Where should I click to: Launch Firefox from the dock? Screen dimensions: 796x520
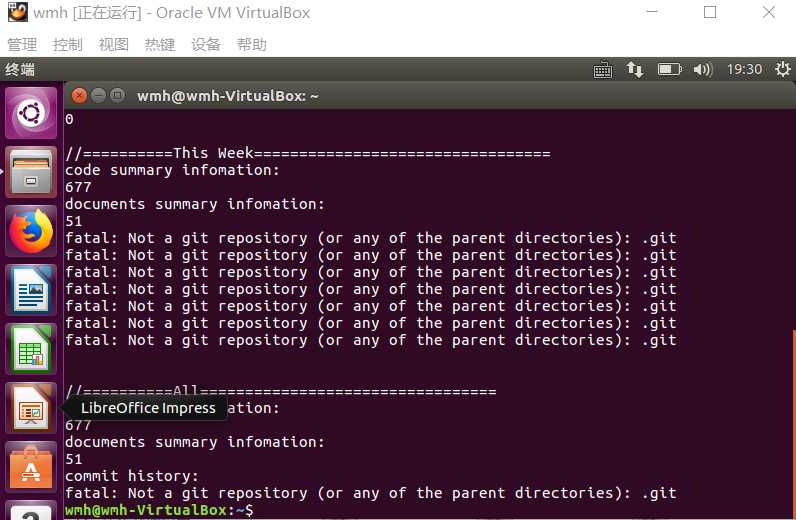tap(31, 231)
